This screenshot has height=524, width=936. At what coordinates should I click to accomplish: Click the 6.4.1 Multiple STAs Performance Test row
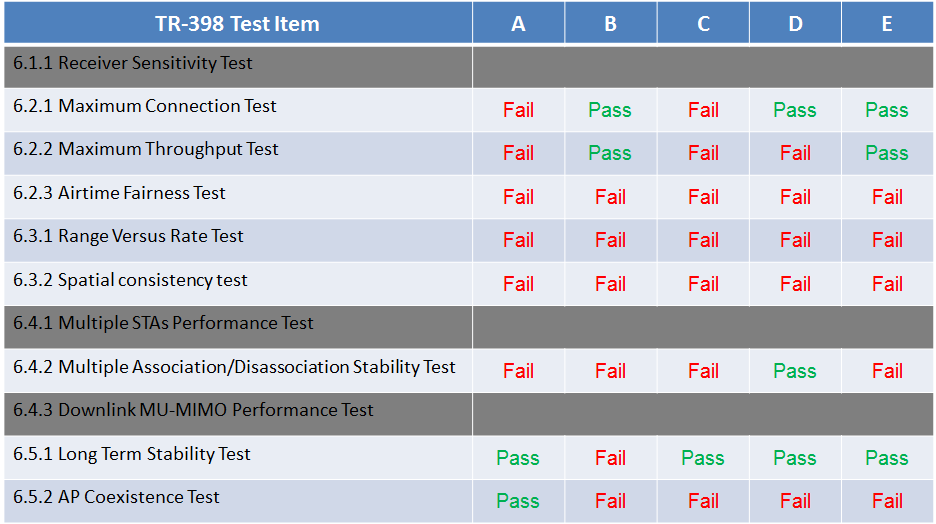tap(469, 327)
